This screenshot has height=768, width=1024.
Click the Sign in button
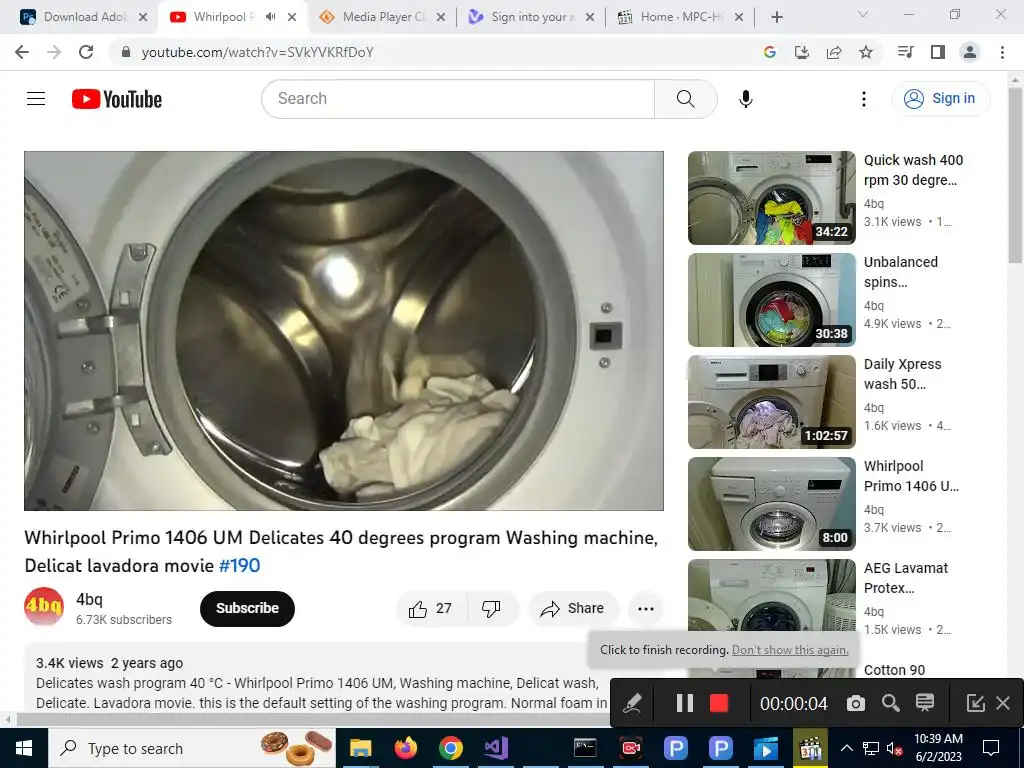pos(940,99)
